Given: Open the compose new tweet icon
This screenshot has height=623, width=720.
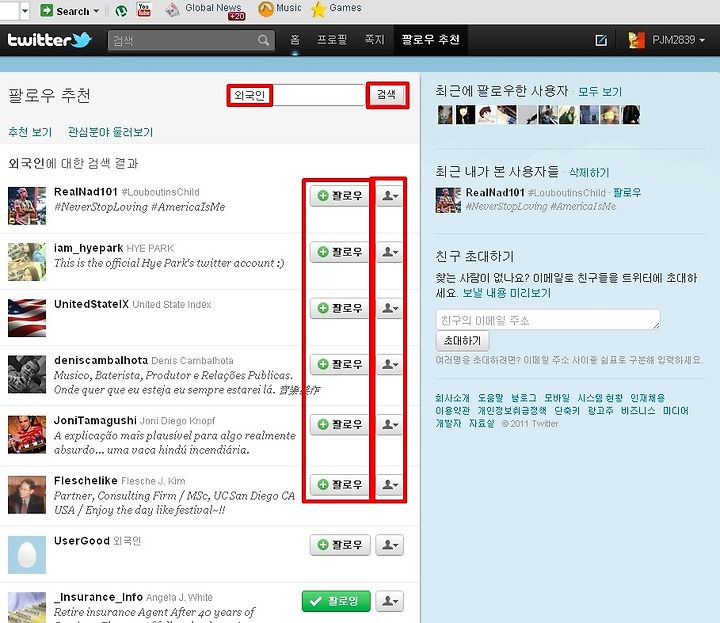Looking at the screenshot, I should coord(601,40).
